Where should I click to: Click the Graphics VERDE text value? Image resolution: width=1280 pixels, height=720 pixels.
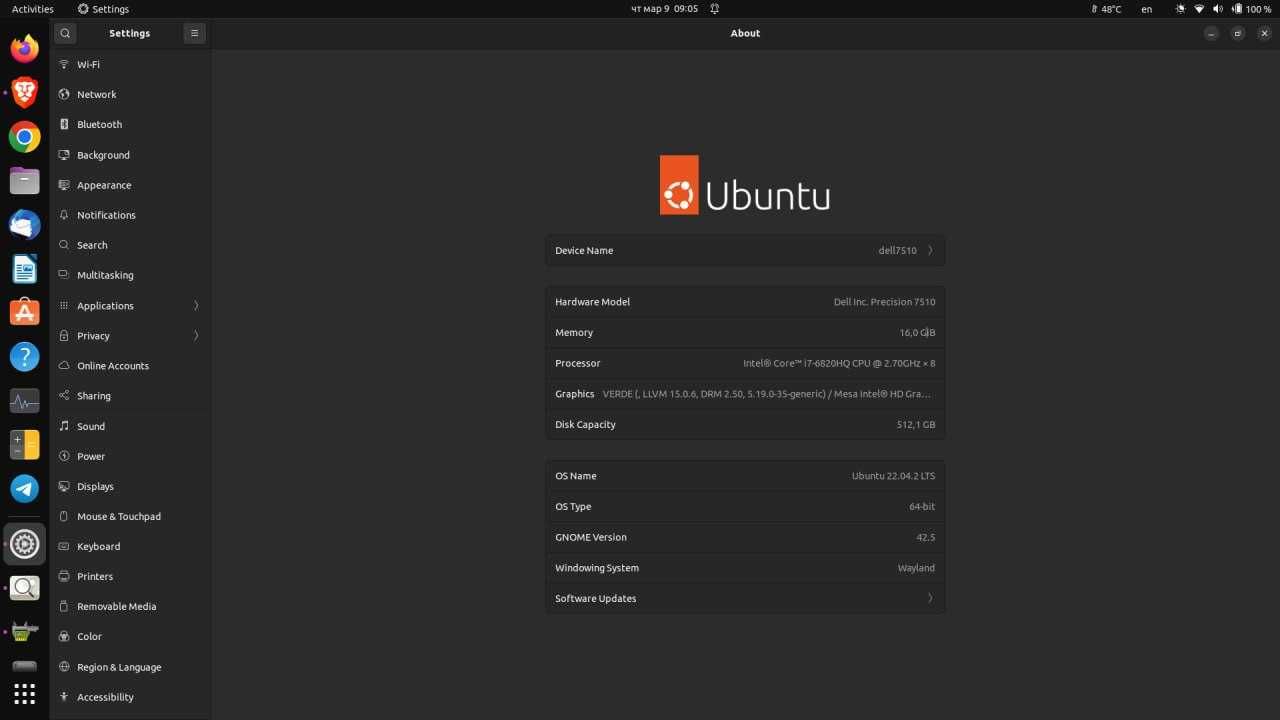click(x=768, y=394)
